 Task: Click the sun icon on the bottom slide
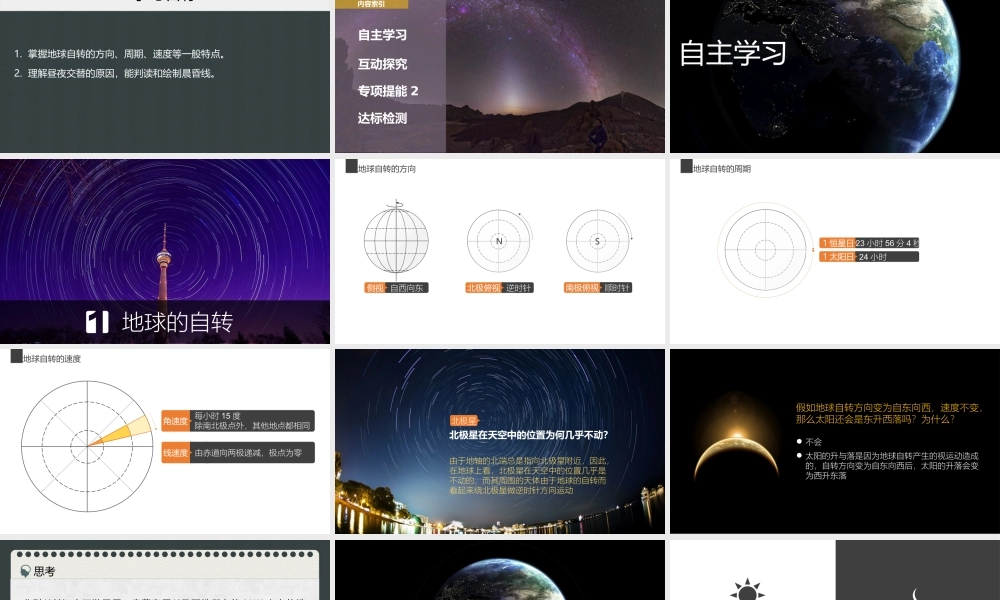pos(747,589)
